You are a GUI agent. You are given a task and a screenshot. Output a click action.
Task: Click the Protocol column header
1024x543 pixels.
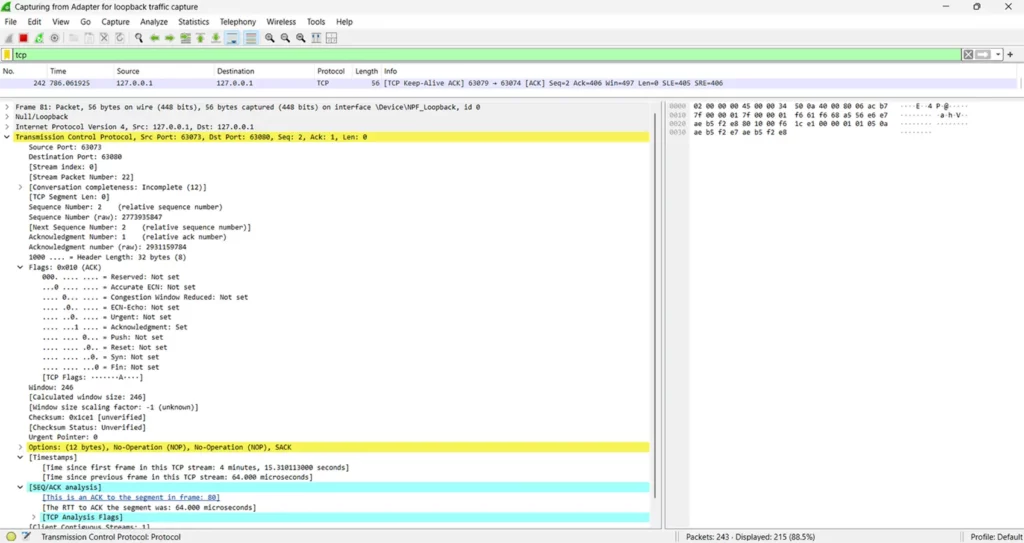pyautogui.click(x=331, y=71)
